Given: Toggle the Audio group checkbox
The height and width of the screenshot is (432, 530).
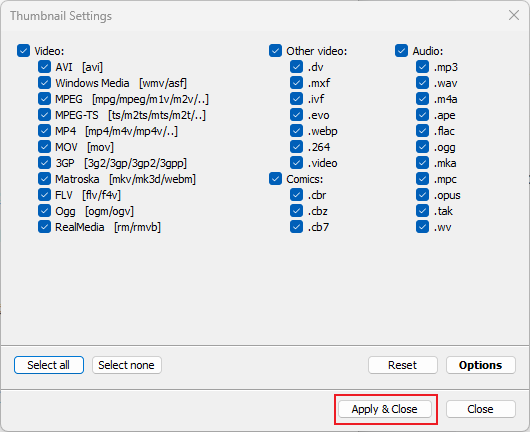Looking at the screenshot, I should click(401, 51).
